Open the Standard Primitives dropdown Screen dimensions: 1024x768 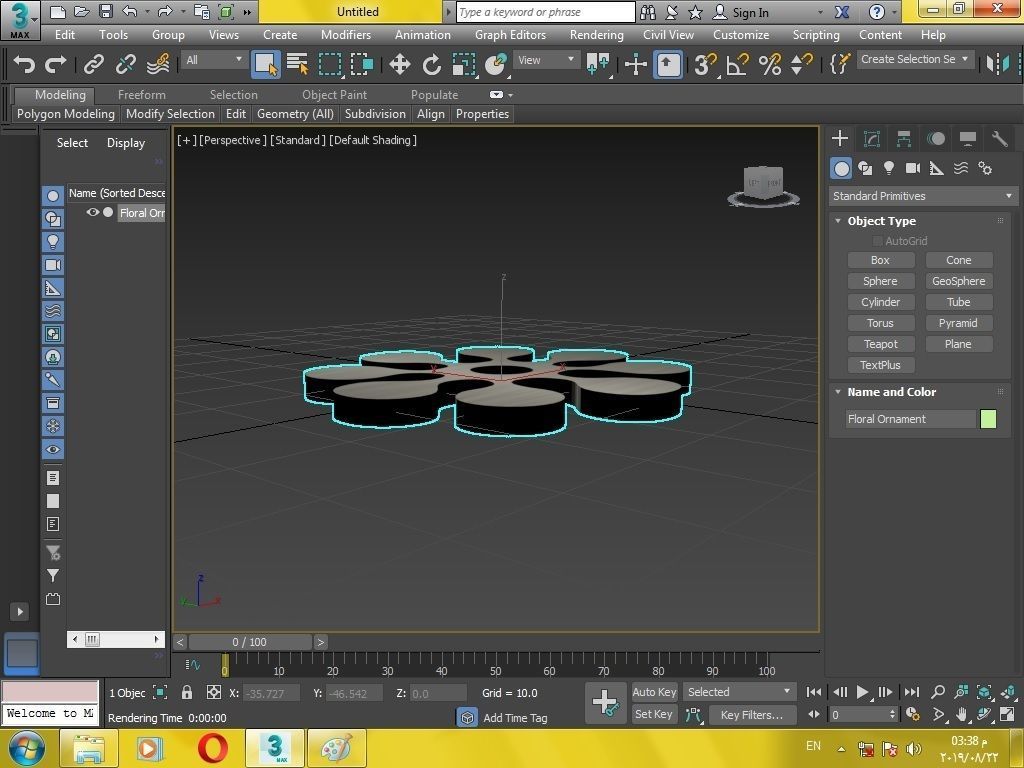click(x=923, y=196)
